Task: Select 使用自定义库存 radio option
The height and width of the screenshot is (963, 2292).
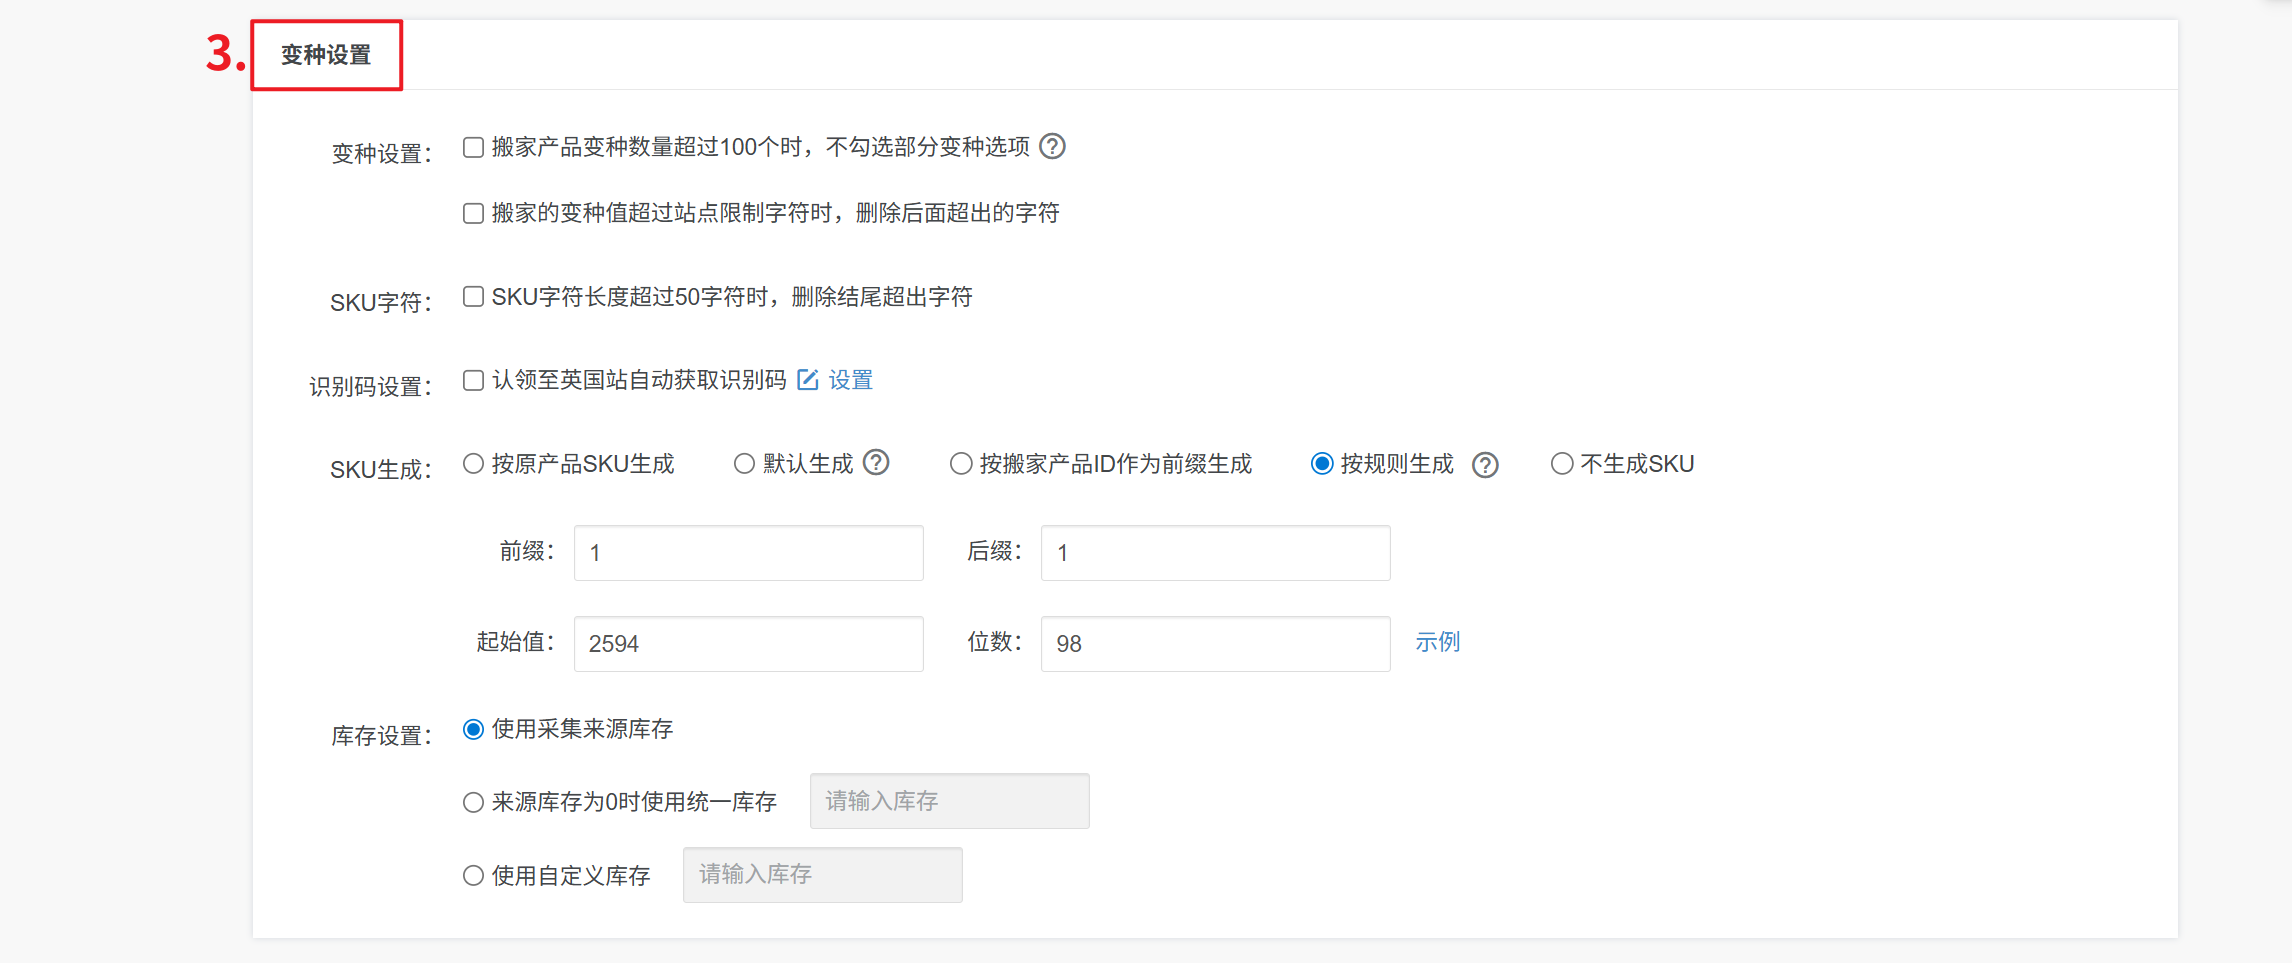Action: pos(474,876)
